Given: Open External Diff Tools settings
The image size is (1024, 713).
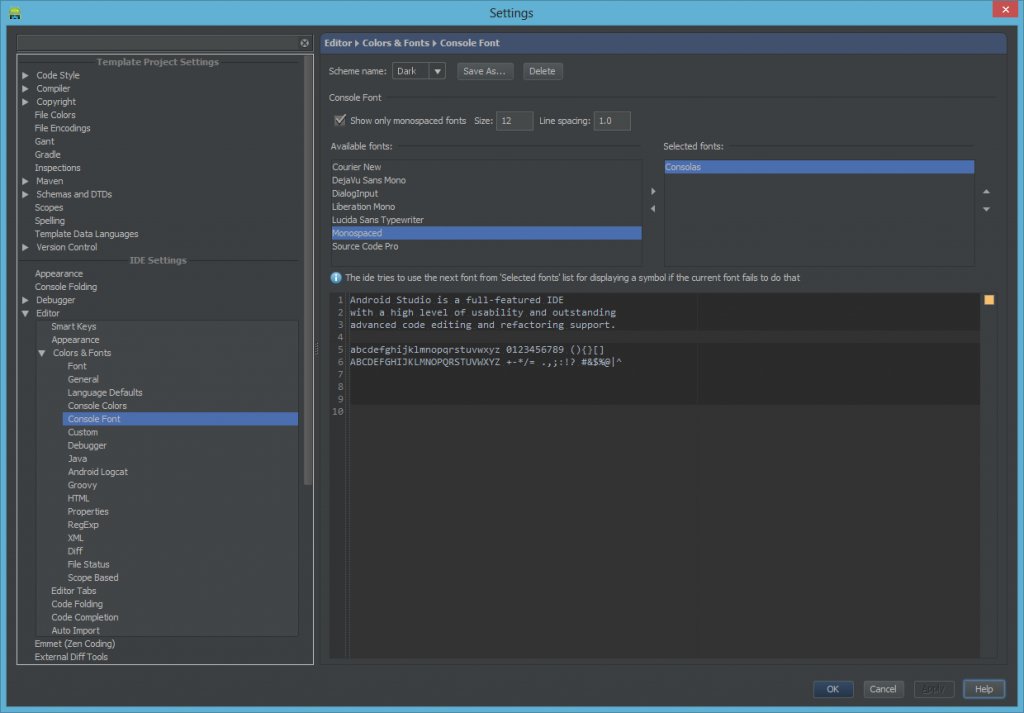Looking at the screenshot, I should 71,657.
